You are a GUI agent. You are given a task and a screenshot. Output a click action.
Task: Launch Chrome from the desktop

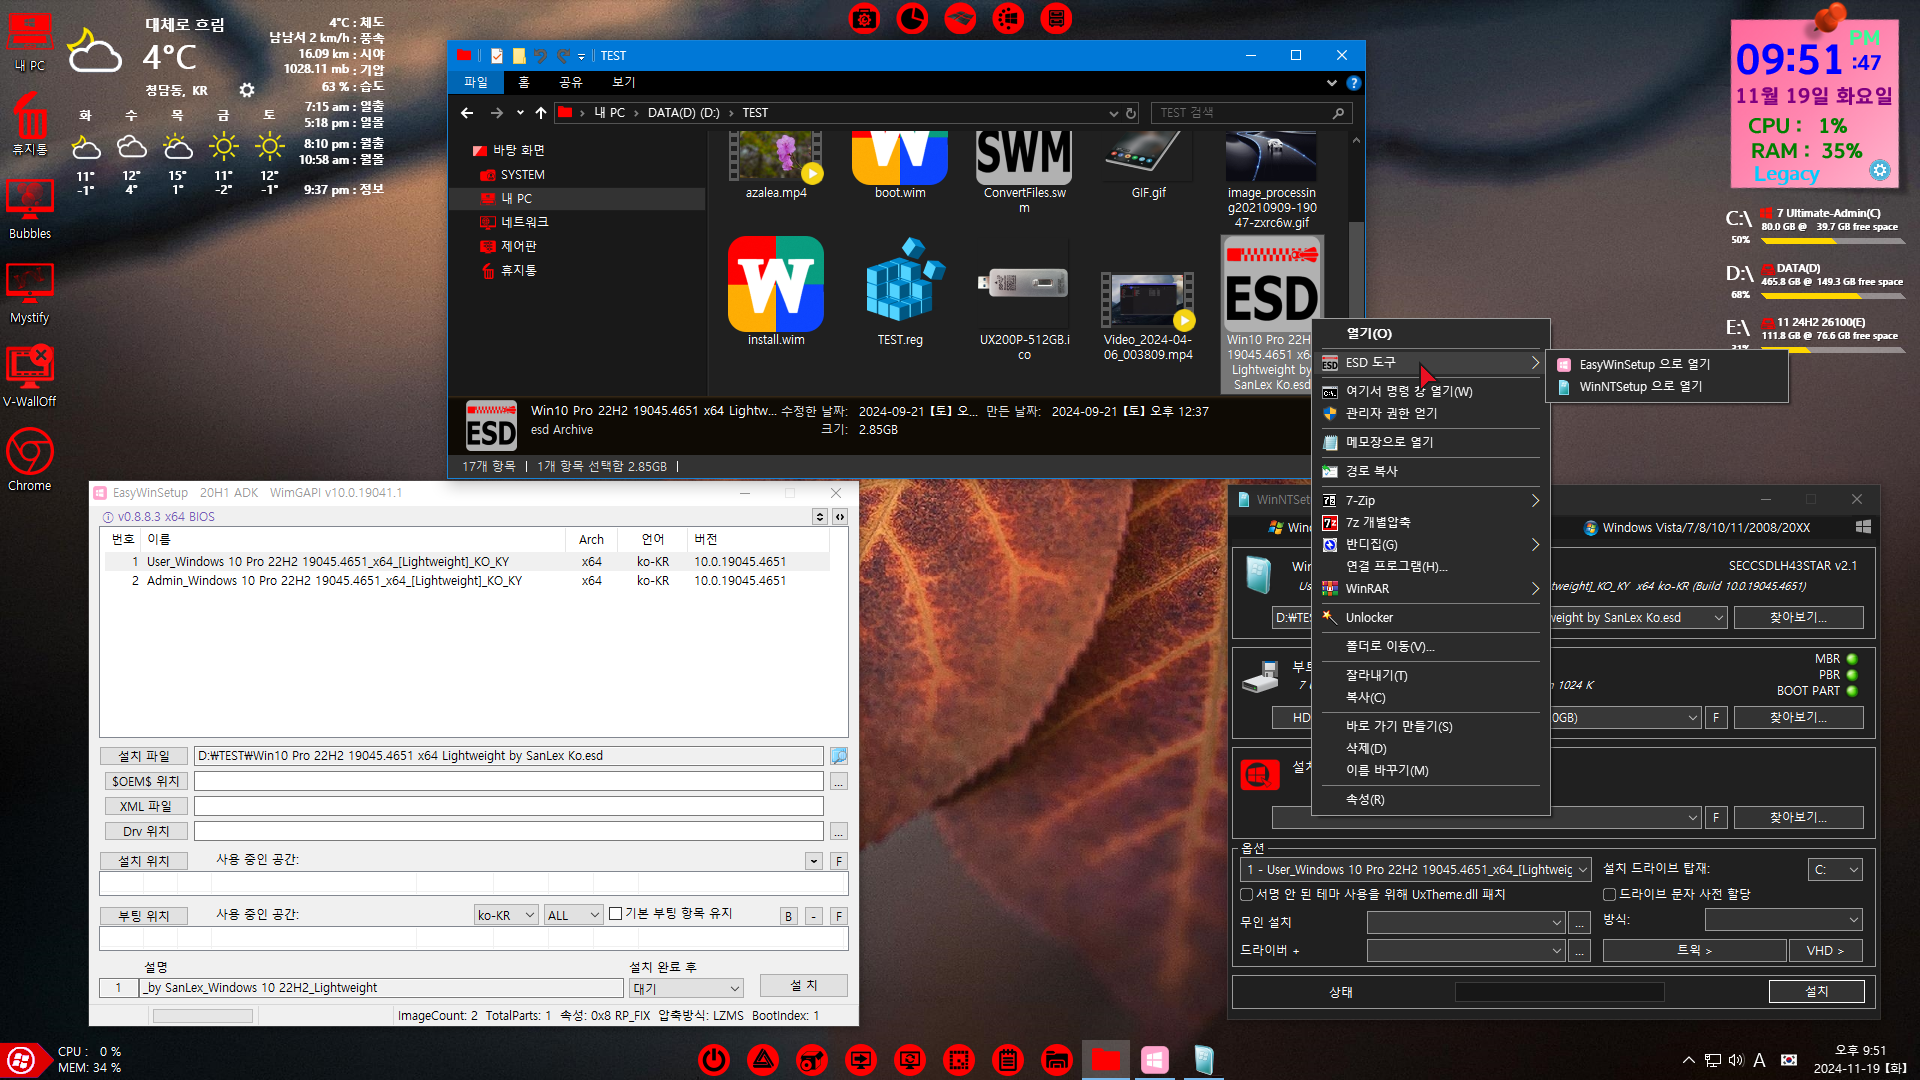click(x=30, y=461)
